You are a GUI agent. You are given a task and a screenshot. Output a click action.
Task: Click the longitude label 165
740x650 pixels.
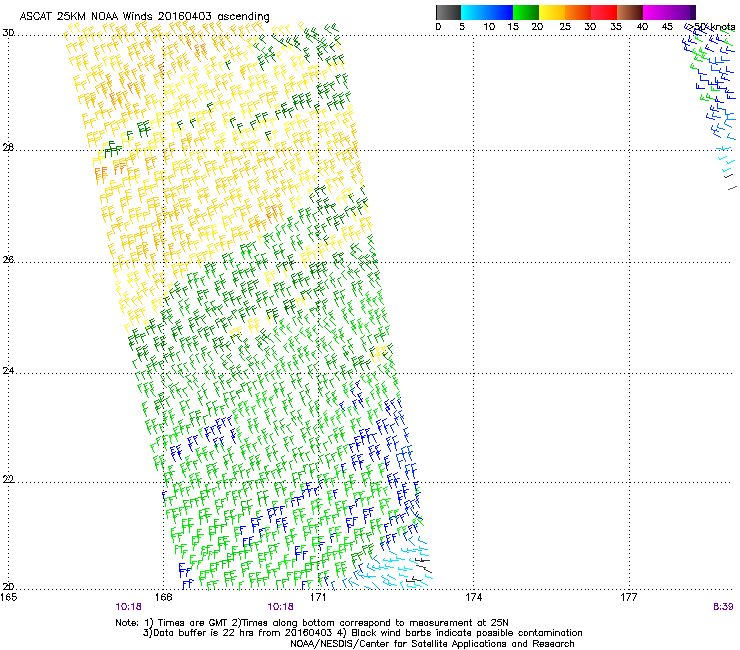8,597
